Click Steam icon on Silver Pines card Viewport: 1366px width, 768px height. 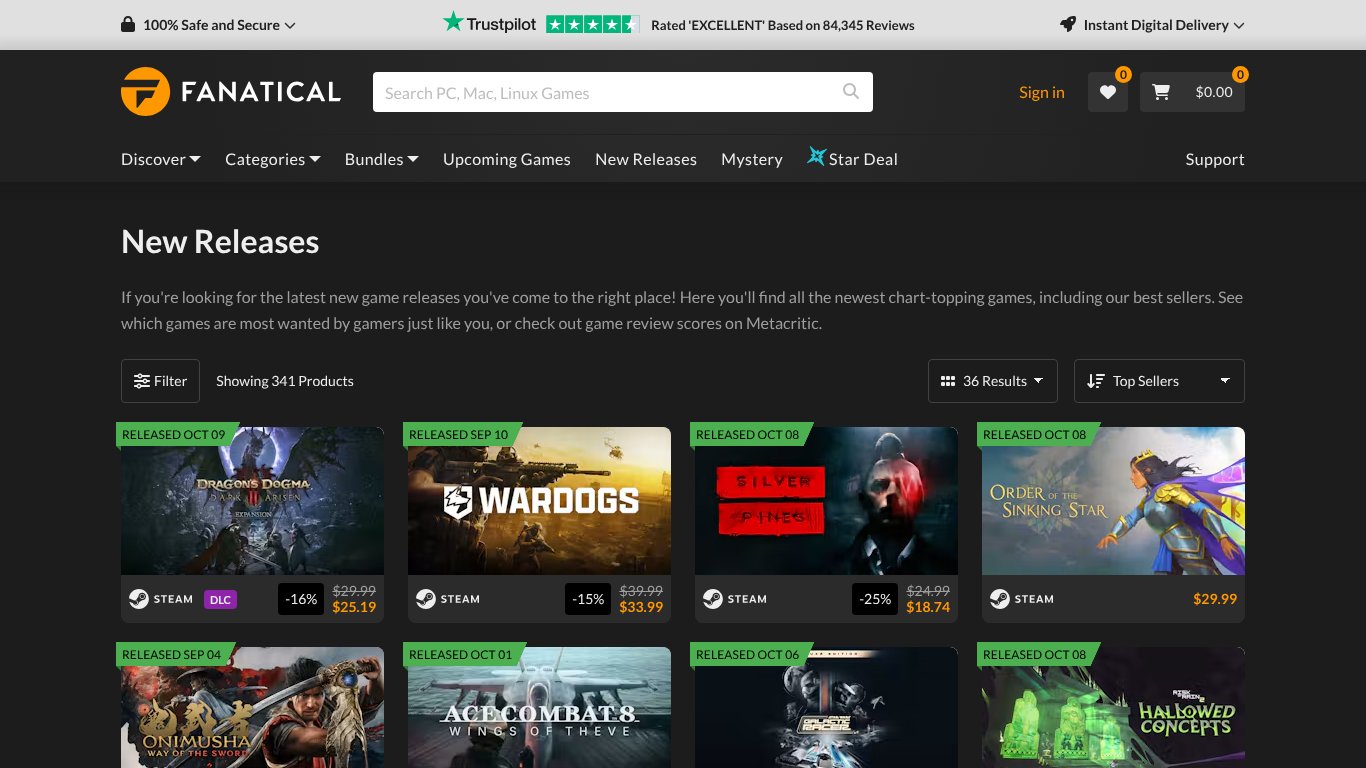point(713,599)
